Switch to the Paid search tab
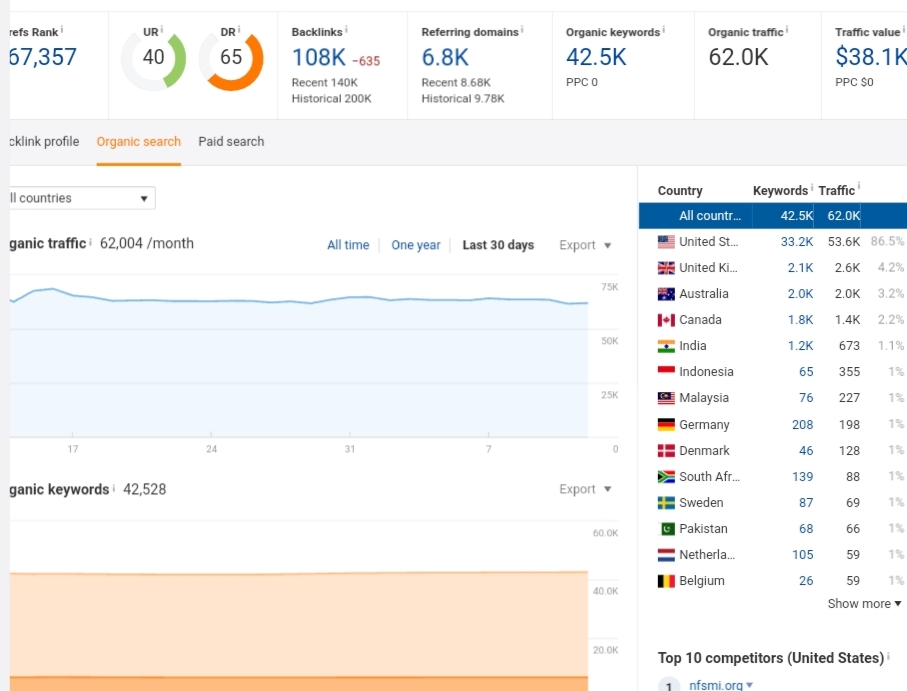 (x=231, y=142)
